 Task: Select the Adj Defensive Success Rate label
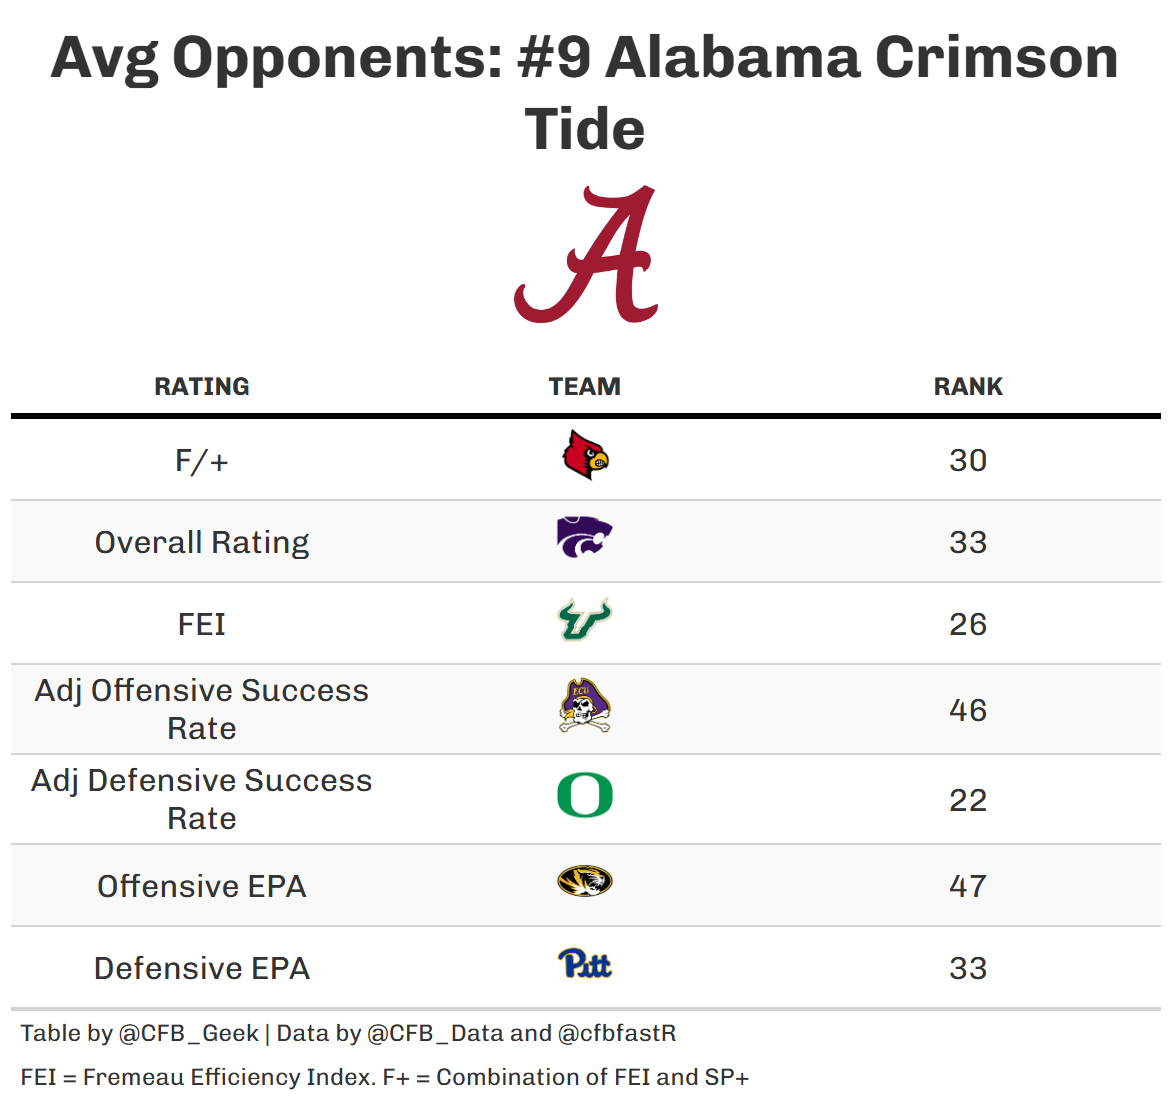coord(202,799)
